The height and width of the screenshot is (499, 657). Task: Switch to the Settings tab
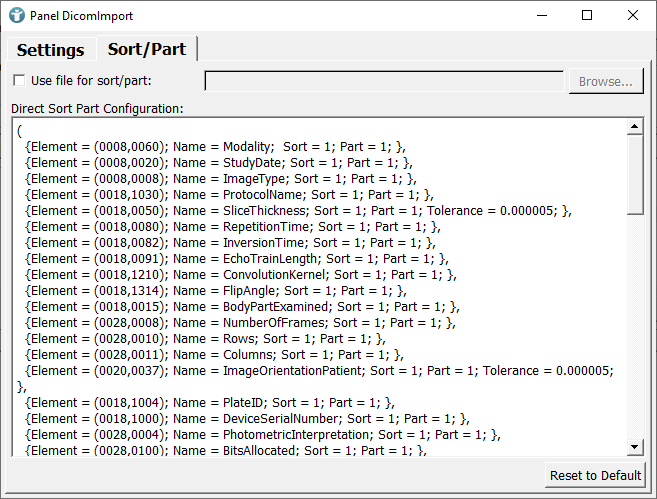coord(50,50)
